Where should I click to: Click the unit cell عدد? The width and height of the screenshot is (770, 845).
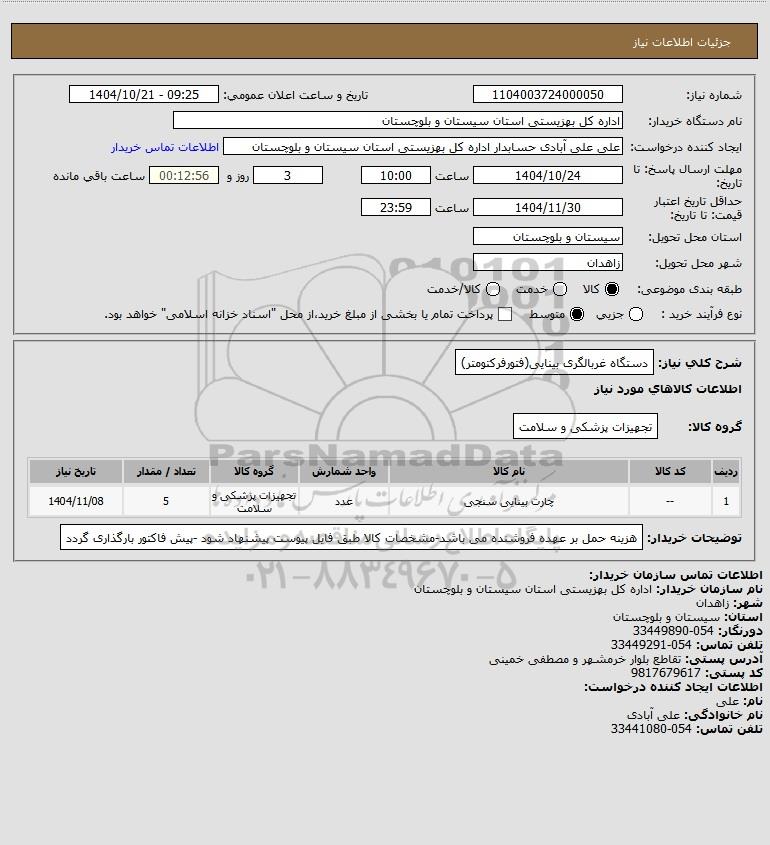(x=343, y=502)
